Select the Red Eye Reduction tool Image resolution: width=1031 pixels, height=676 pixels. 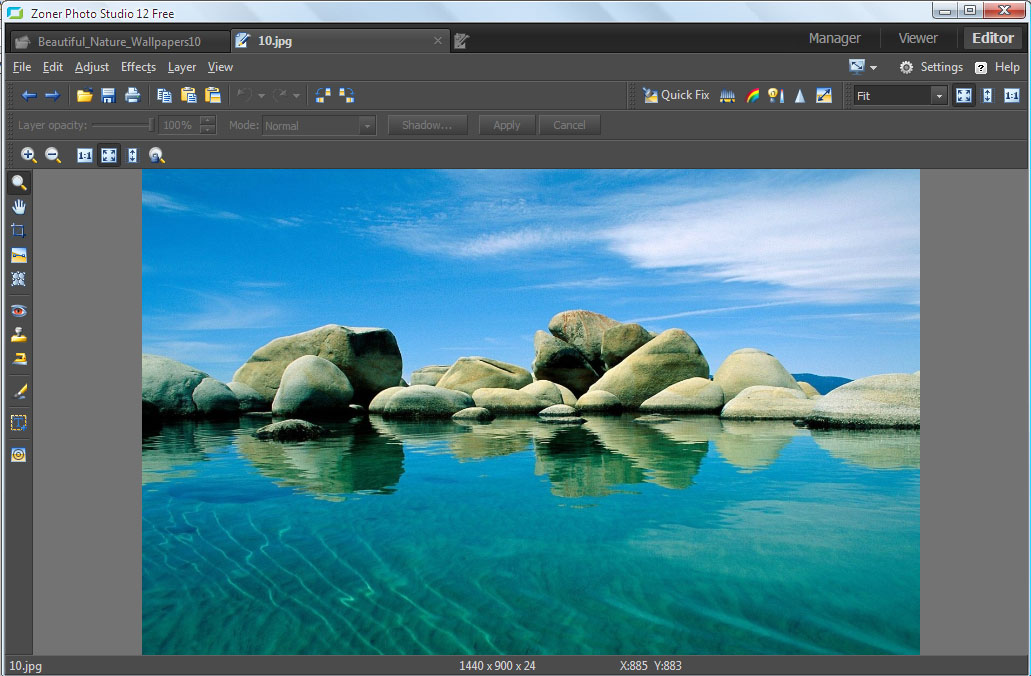18,310
